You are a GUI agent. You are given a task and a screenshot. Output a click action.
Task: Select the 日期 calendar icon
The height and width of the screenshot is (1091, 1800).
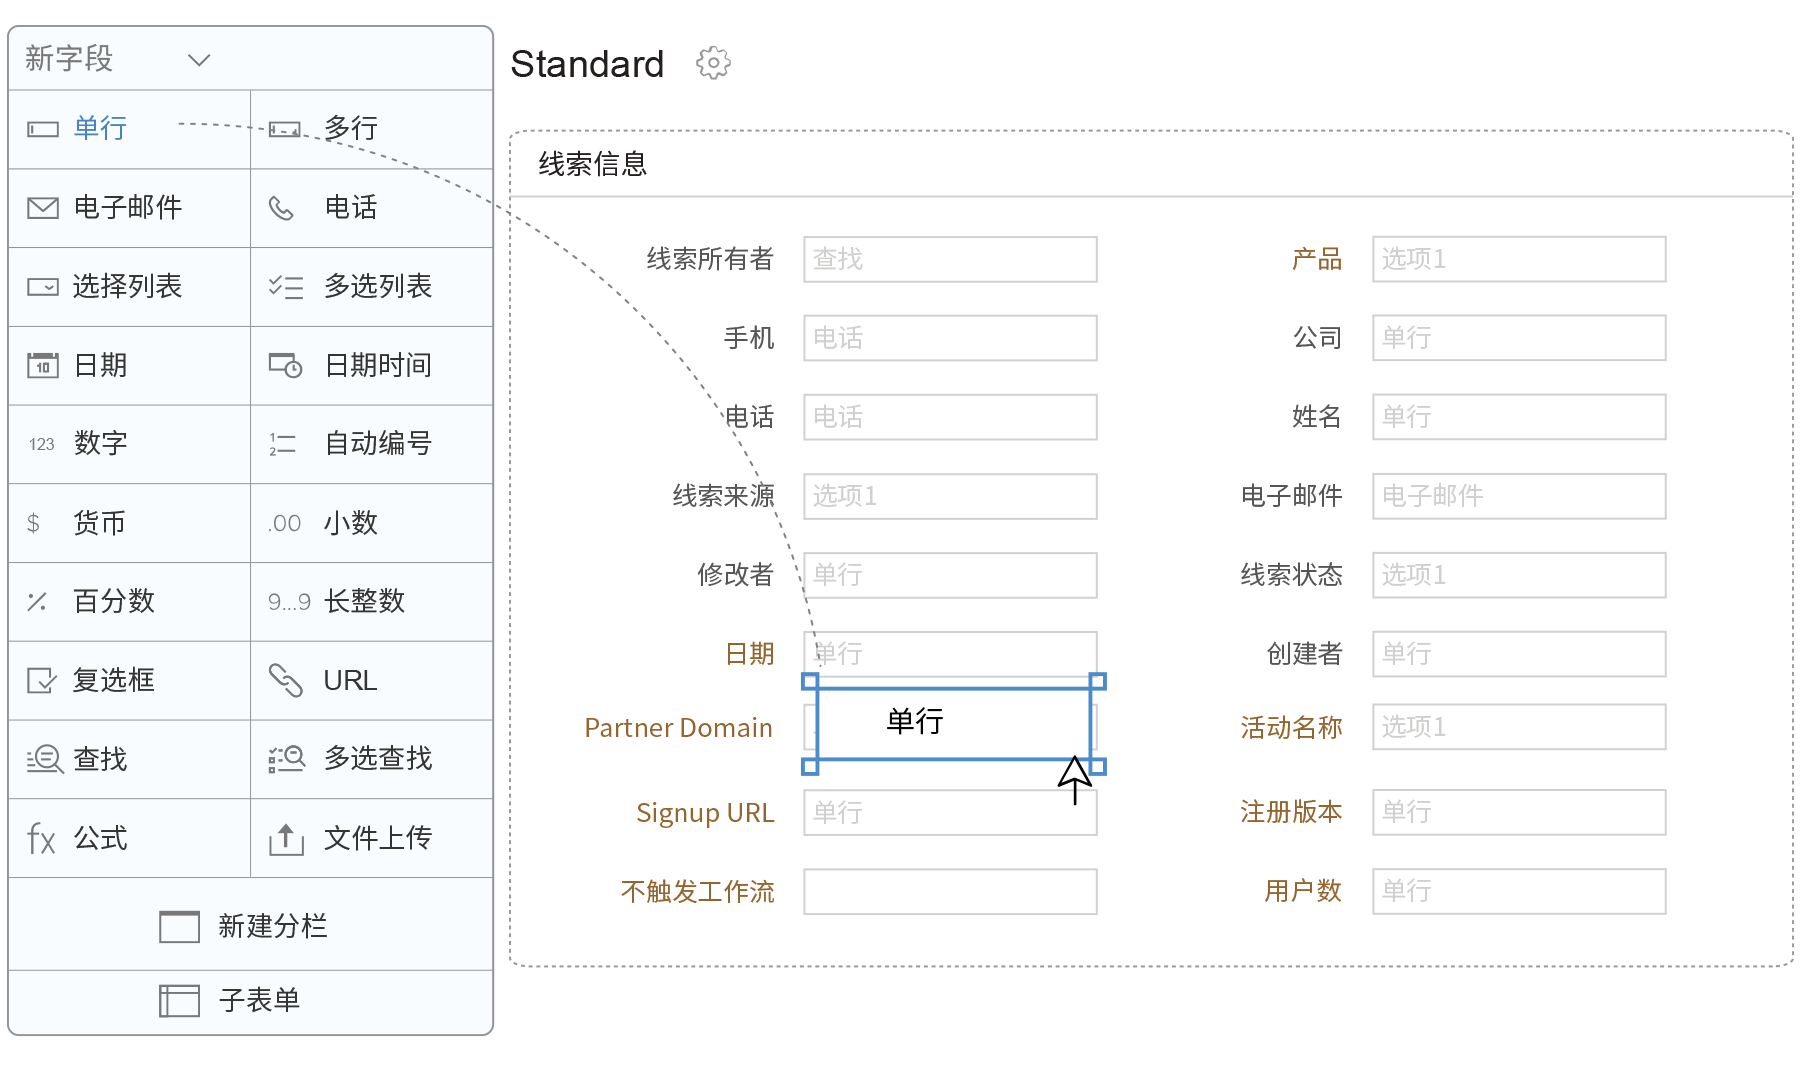(42, 365)
